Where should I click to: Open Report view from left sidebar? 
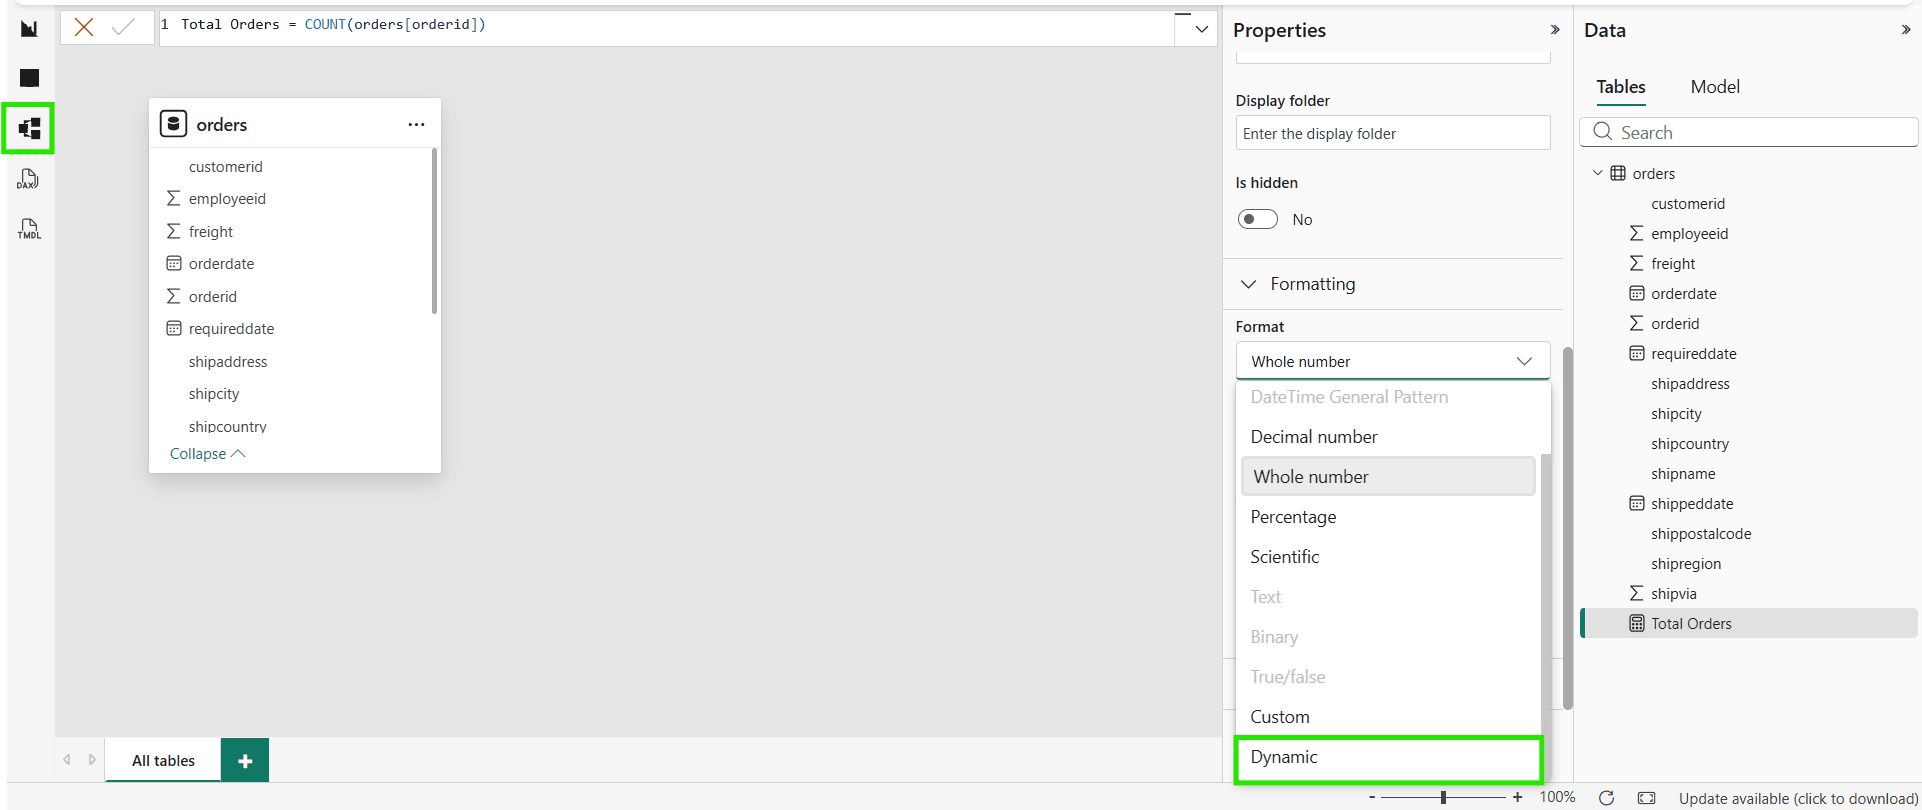point(29,29)
